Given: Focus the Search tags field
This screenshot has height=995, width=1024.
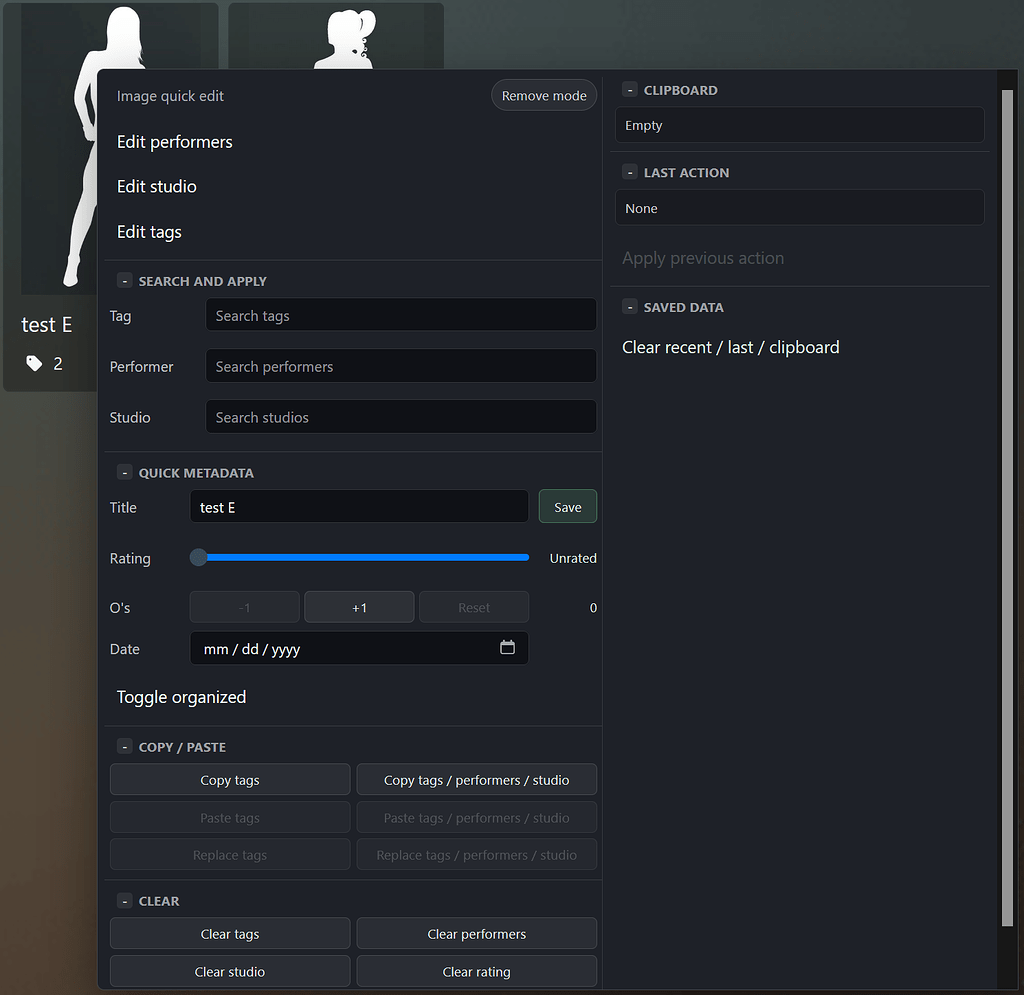Looking at the screenshot, I should (x=401, y=315).
